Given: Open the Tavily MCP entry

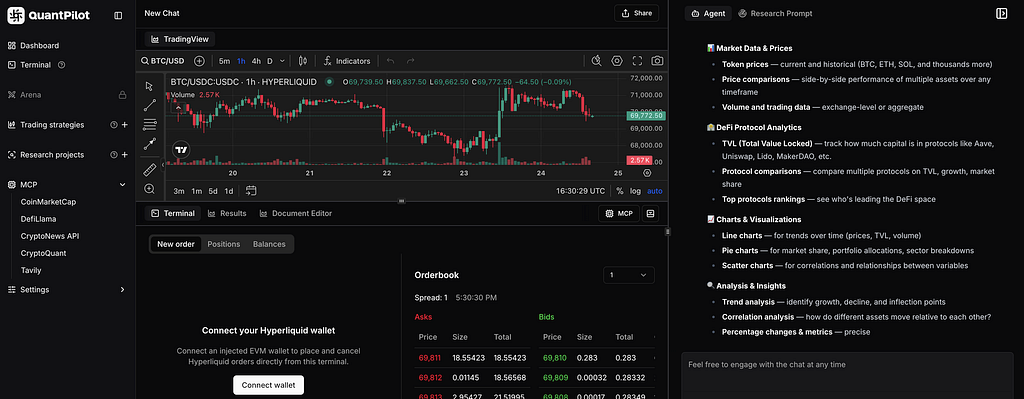Looking at the screenshot, I should [31, 270].
